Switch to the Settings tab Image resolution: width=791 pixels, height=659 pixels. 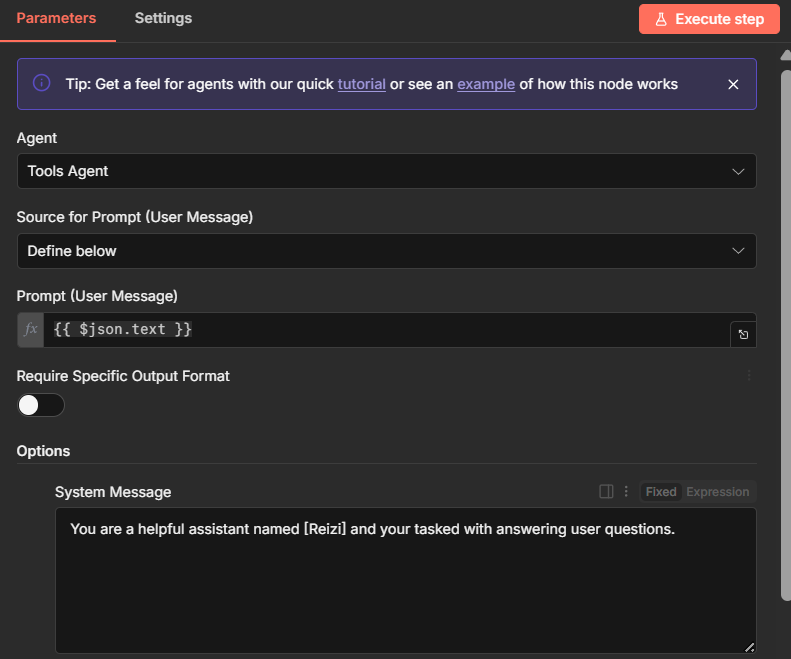[x=163, y=18]
